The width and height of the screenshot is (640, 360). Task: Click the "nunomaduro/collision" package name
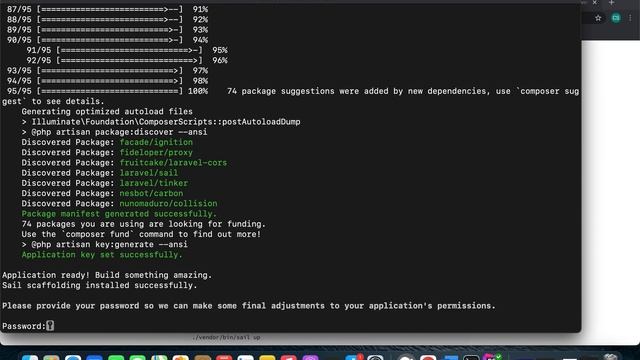point(168,203)
